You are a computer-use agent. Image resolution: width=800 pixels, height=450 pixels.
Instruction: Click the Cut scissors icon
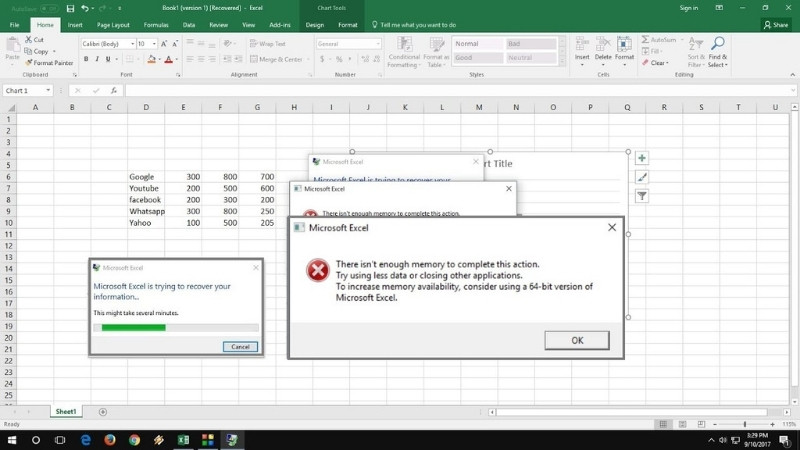29,39
